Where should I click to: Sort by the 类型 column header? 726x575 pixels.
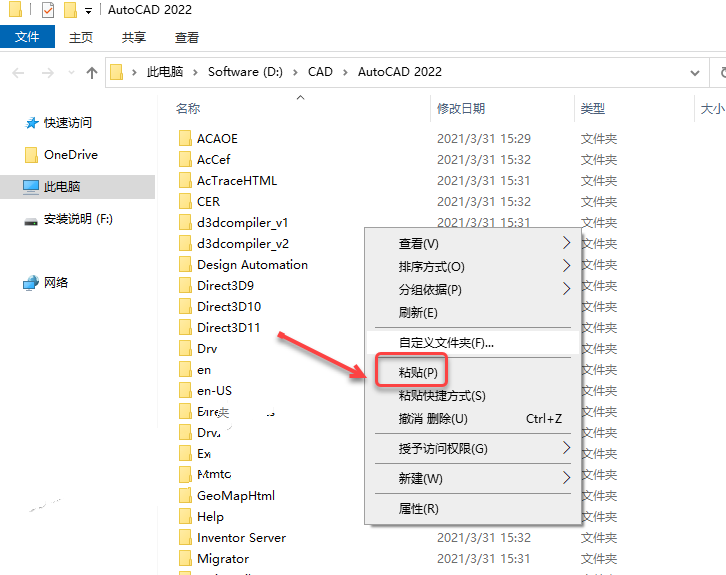click(x=593, y=108)
